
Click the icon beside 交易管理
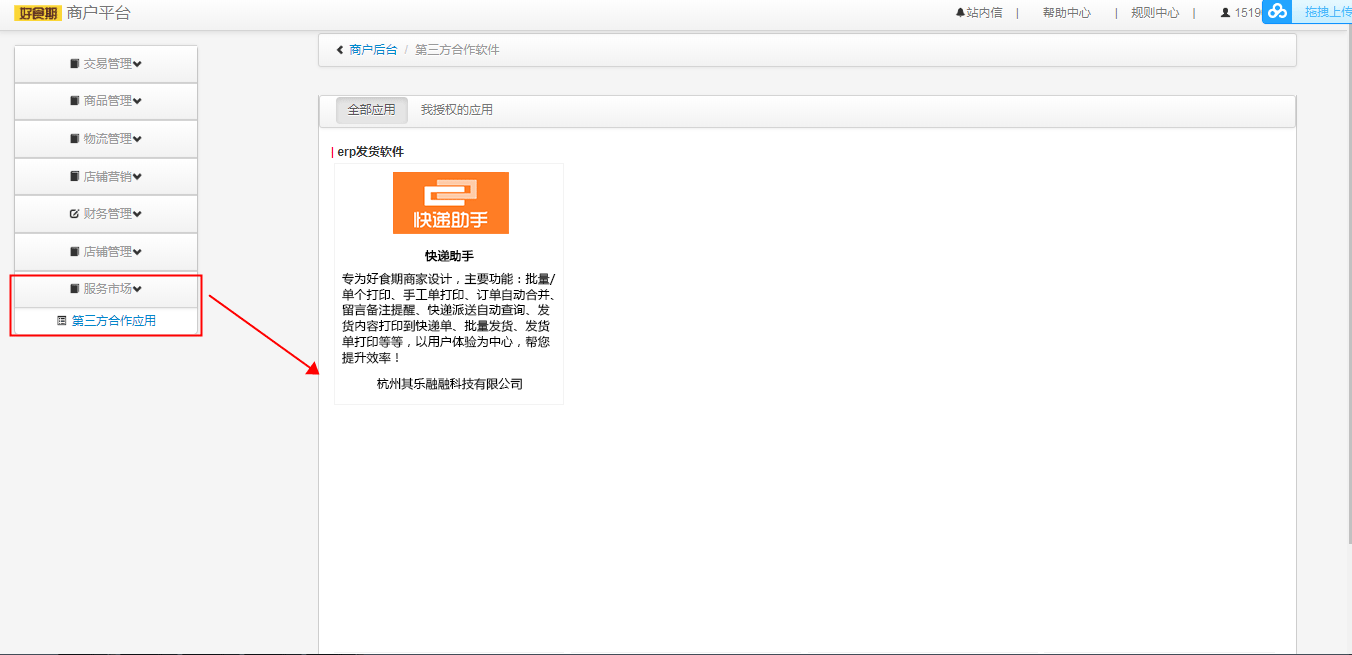75,64
